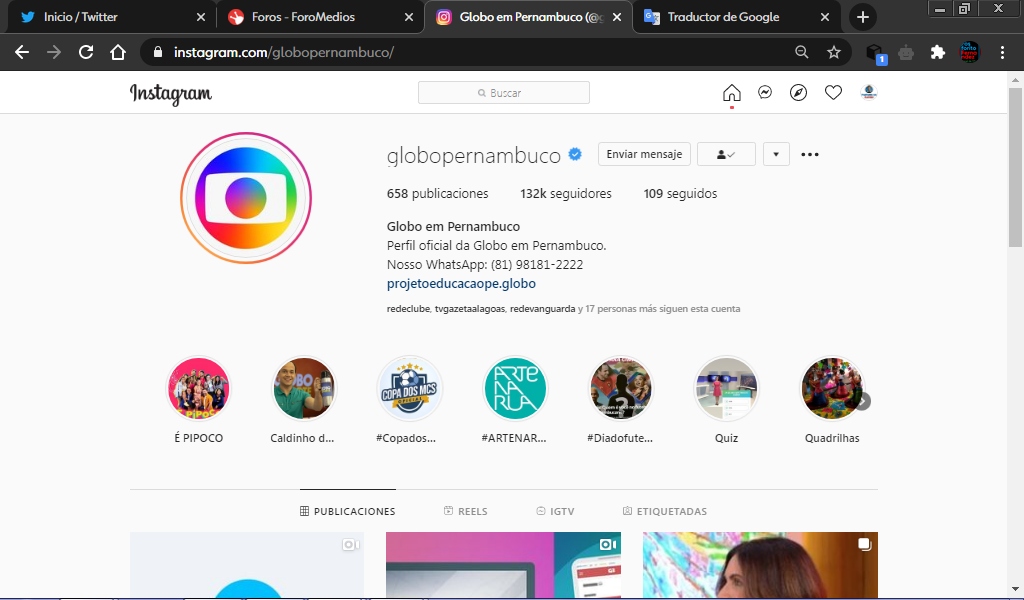Switch to Traductor de Google browser tab

click(735, 17)
